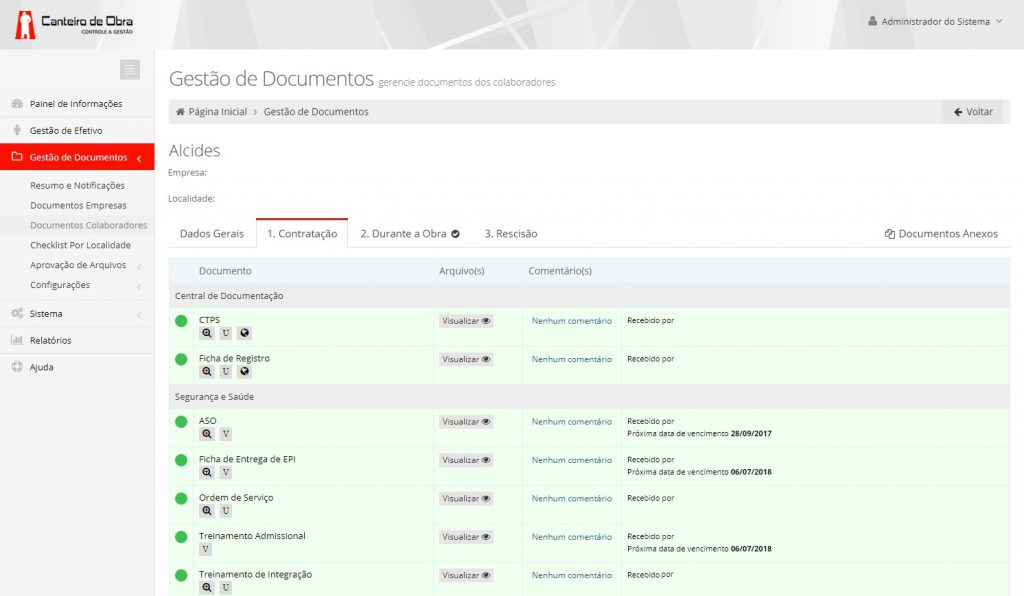Expand Aprovação de Arquivos submenu
1024x596 pixels.
pyautogui.click(x=78, y=265)
